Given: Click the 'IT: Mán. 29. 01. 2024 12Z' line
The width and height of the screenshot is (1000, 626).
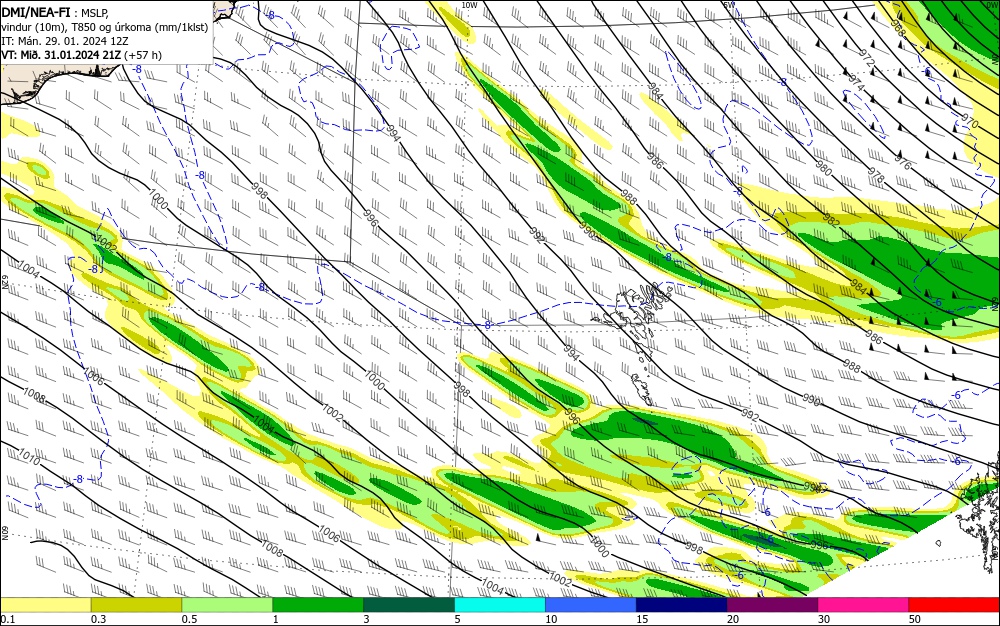Looking at the screenshot, I should (x=65, y=41).
